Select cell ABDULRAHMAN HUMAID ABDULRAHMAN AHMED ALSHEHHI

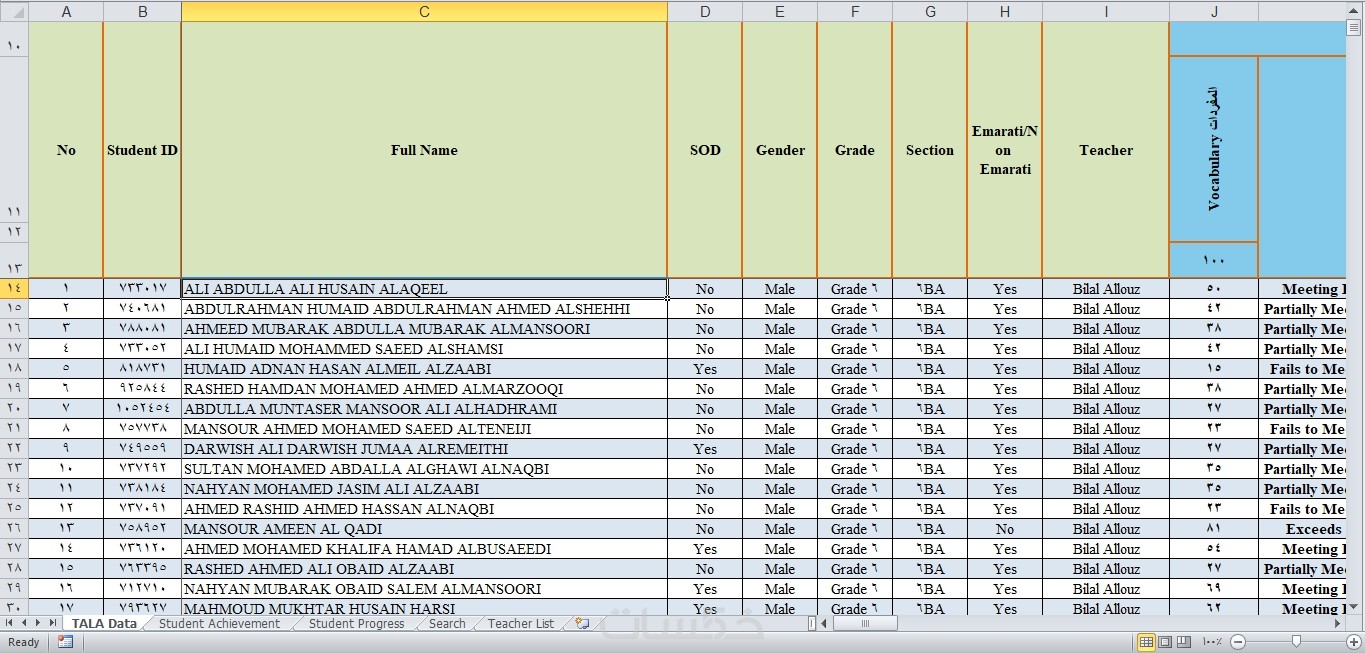click(424, 309)
